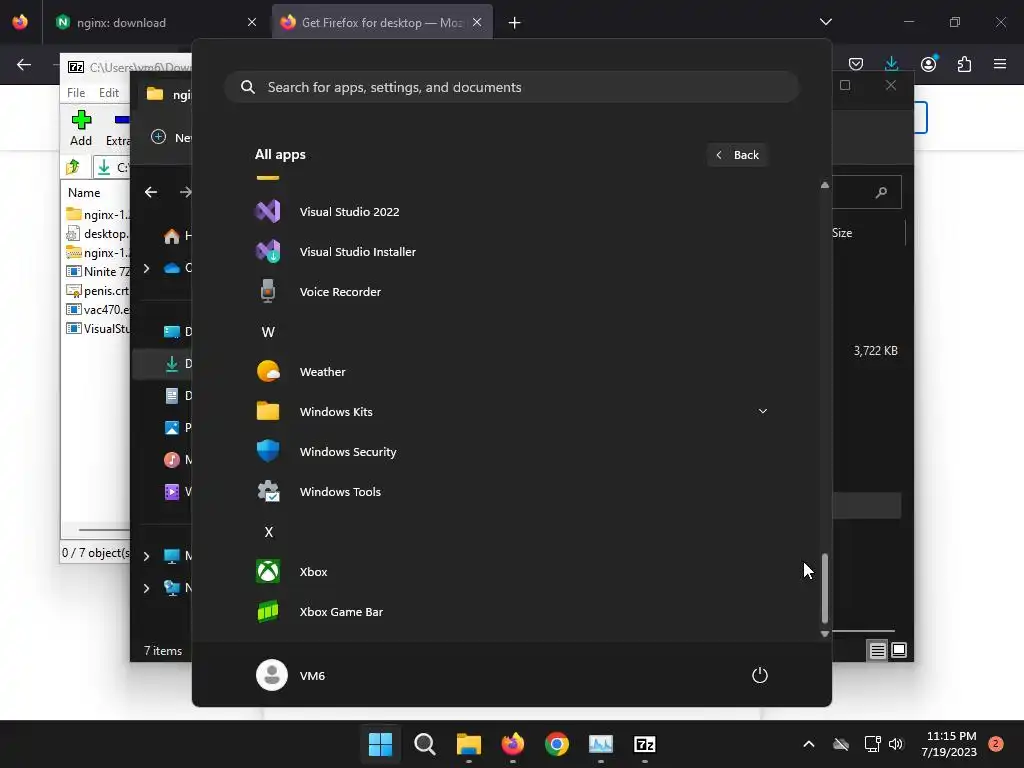Viewport: 1024px width, 768px height.
Task: Click the Start menu search field
Action: (511, 87)
